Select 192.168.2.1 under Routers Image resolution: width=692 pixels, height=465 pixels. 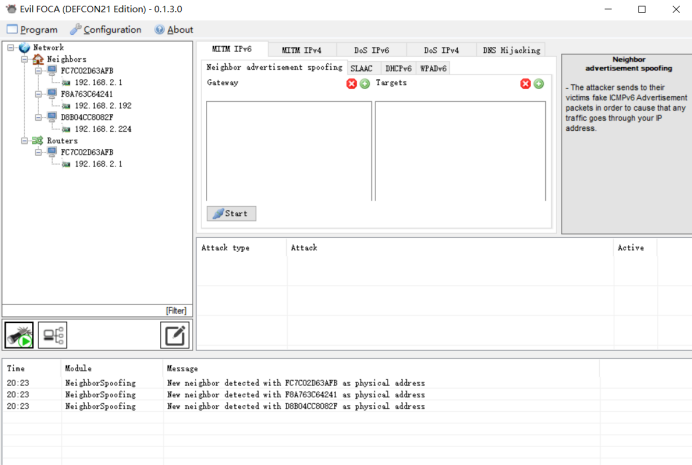pos(98,164)
